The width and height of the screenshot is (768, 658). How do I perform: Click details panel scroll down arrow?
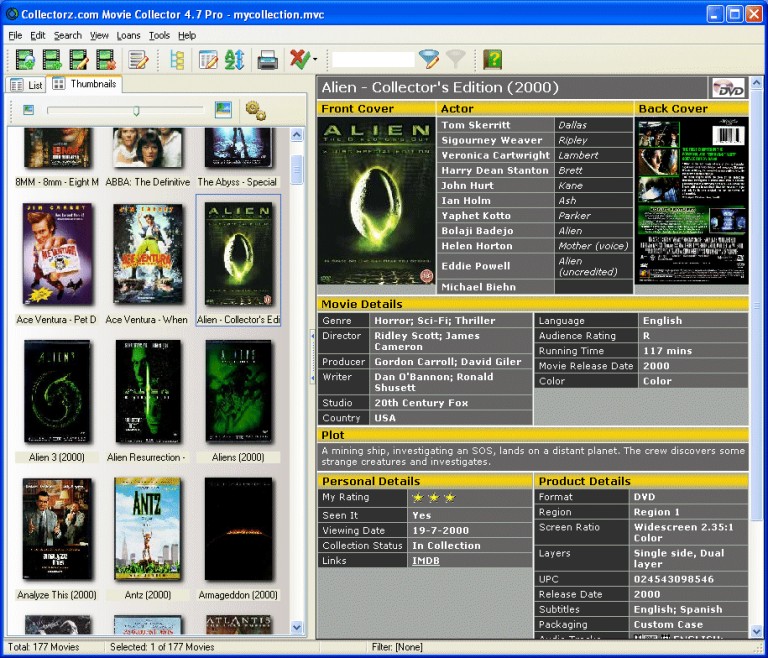pos(756,632)
